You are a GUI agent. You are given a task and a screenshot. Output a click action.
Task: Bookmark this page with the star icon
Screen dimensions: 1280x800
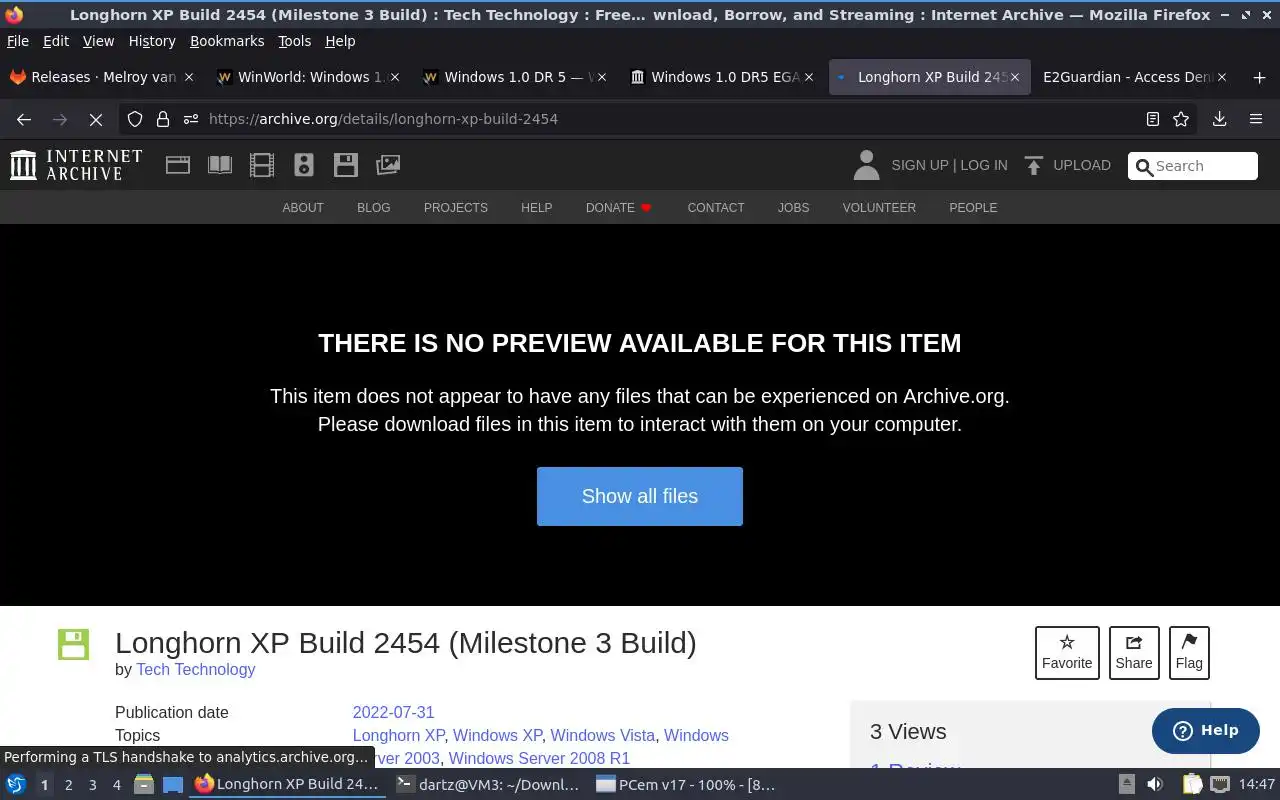coord(1181,119)
